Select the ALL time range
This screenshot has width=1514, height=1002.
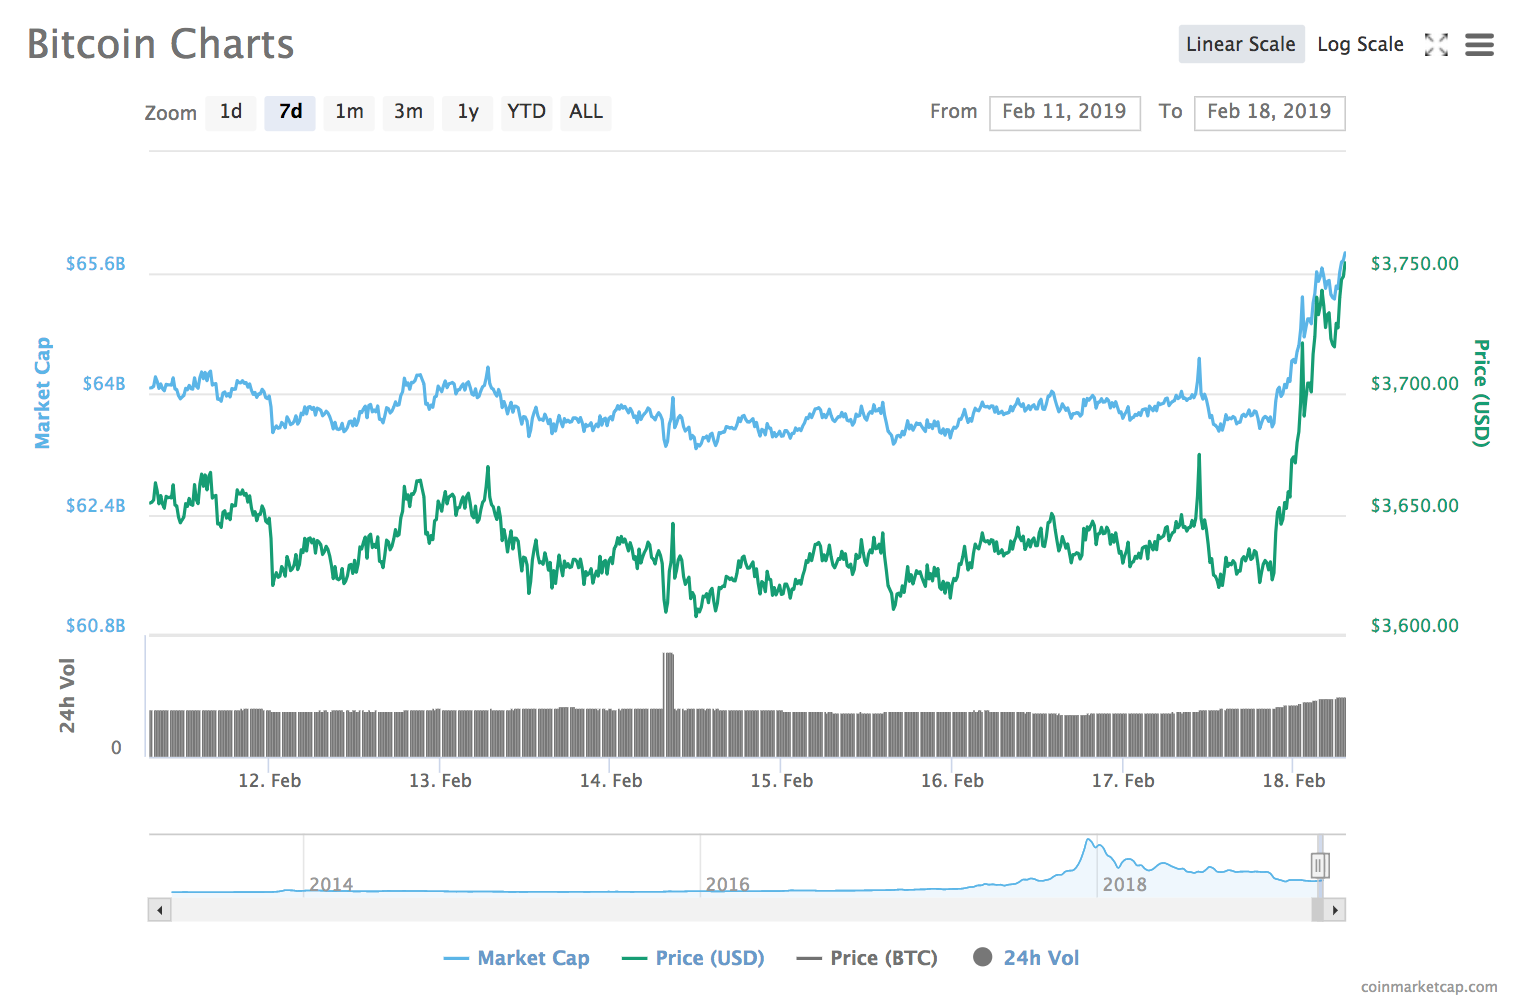[585, 112]
